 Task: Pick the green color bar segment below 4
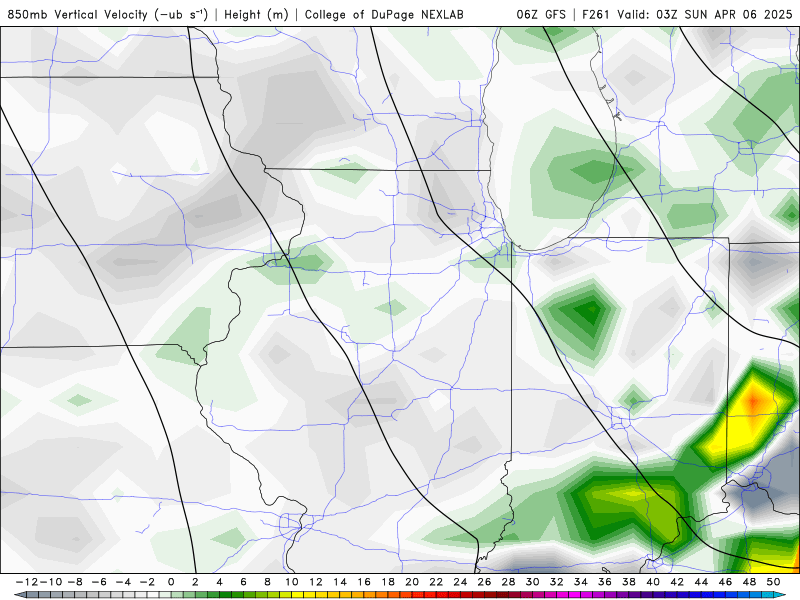[225, 595]
